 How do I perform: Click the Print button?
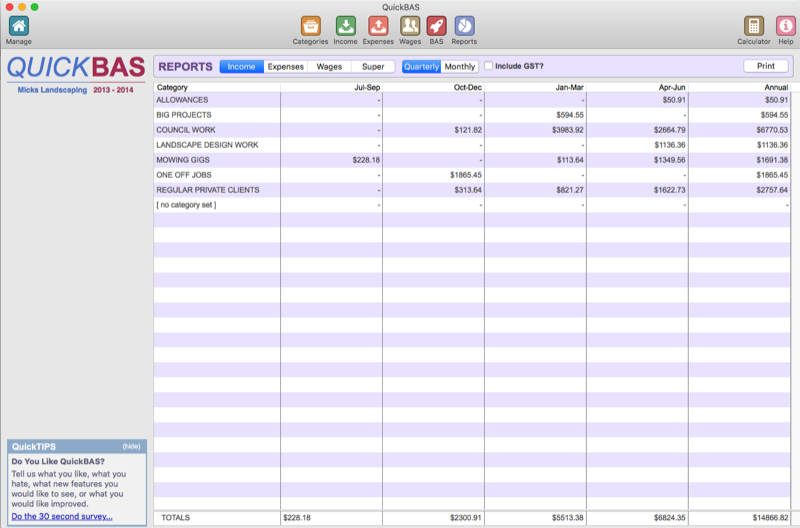(x=766, y=66)
